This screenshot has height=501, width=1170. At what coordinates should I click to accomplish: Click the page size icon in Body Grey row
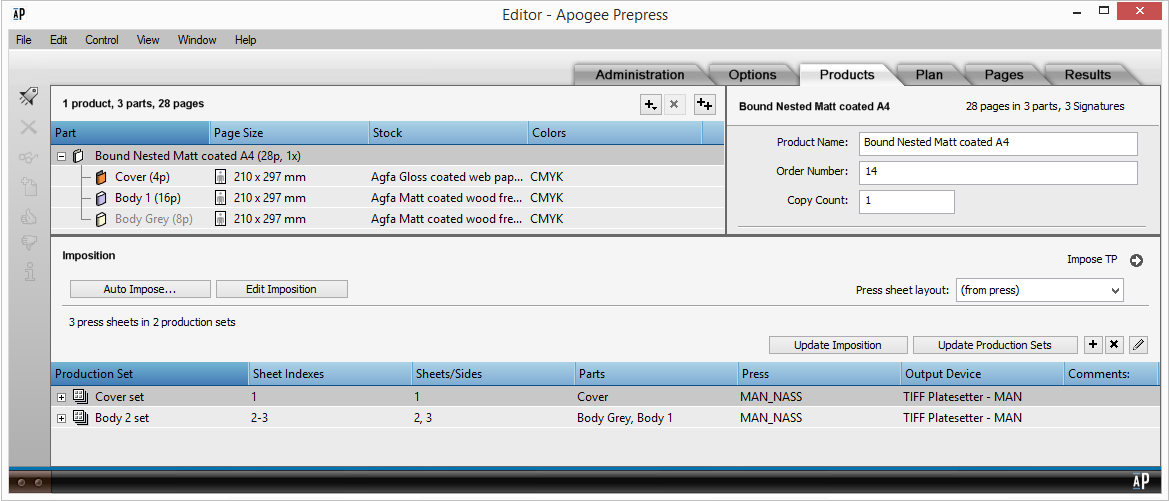[x=220, y=220]
